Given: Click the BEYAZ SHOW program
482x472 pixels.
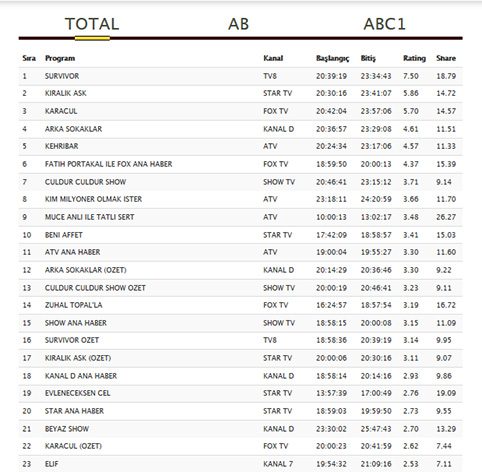Looking at the screenshot, I should (67, 429).
